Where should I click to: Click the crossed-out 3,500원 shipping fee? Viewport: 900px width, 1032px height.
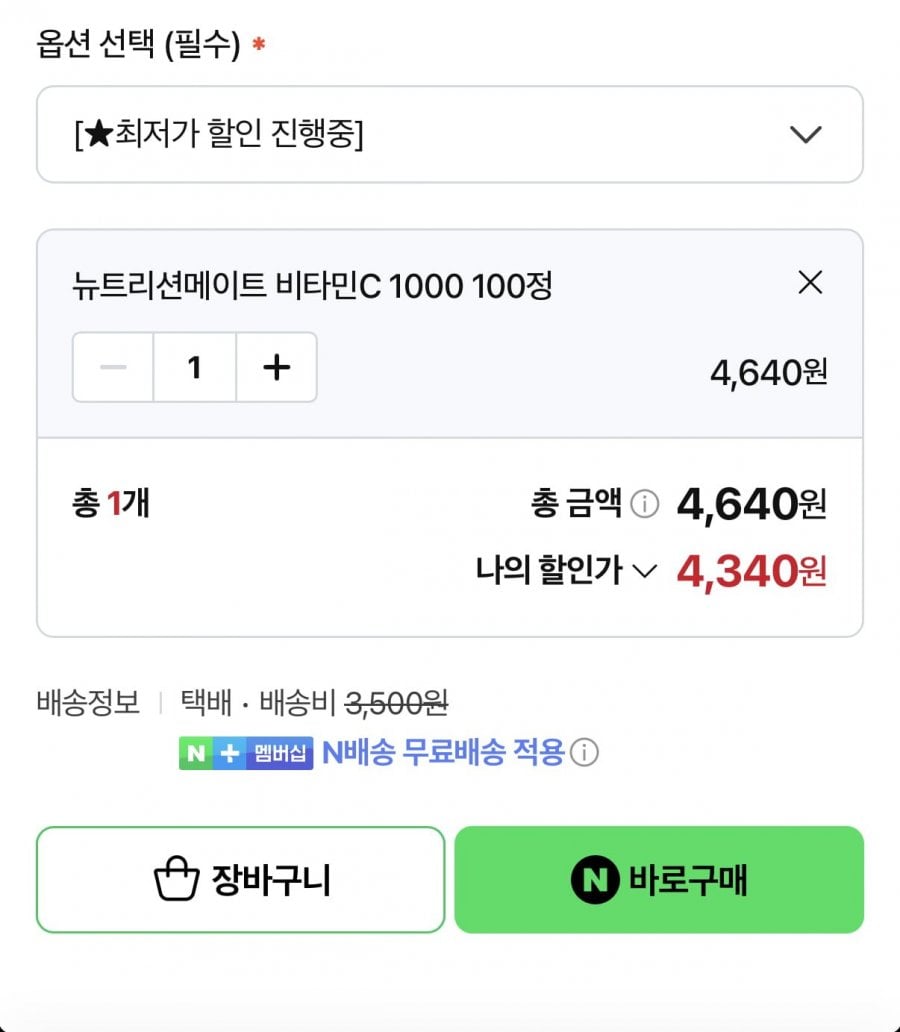pyautogui.click(x=396, y=703)
